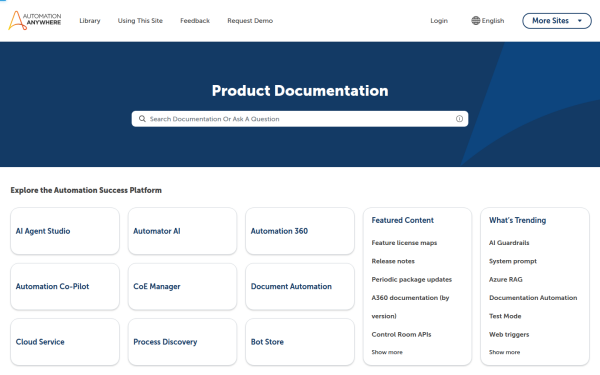Screen dimensions: 600x375
Task: Open the Request Demo link
Action: point(250,21)
